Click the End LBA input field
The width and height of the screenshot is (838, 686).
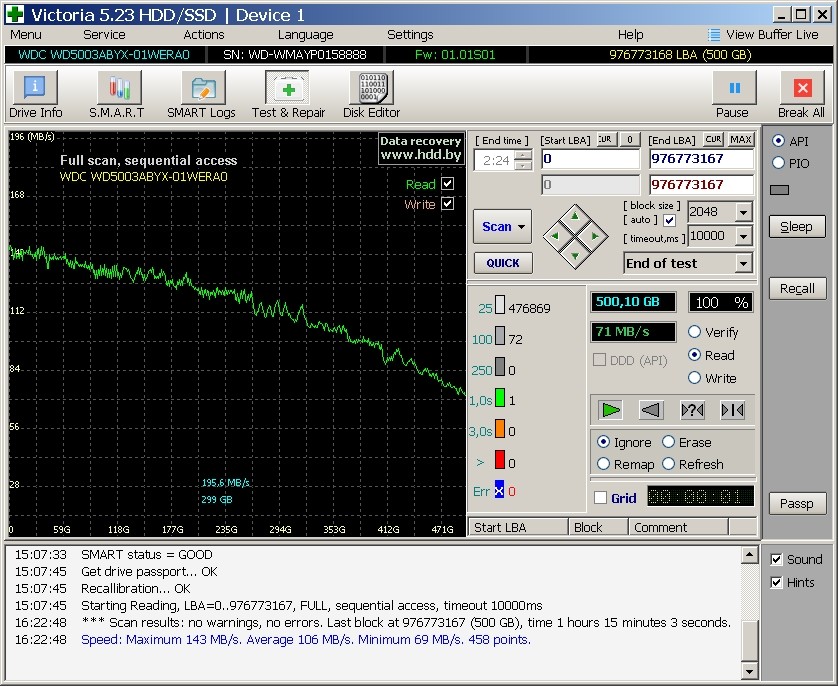pyautogui.click(x=701, y=159)
